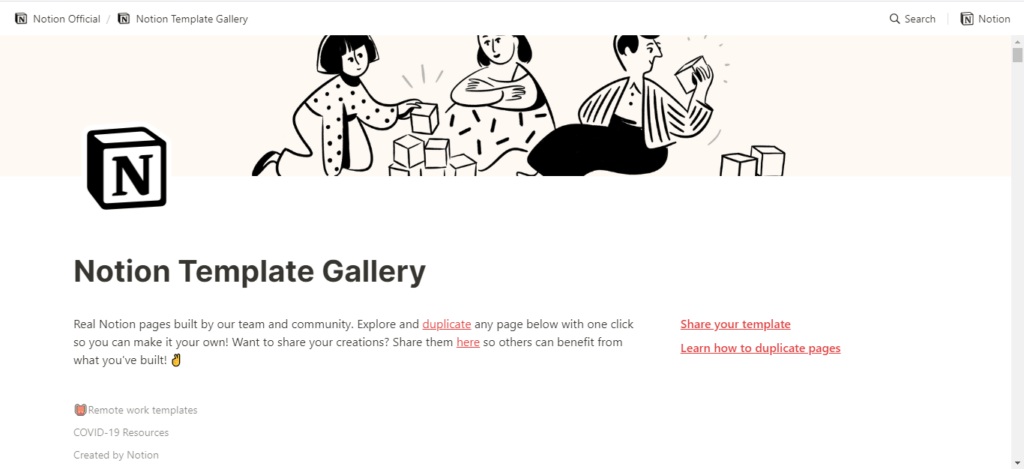Go to COVID-19 Resources section
The height and width of the screenshot is (469, 1024).
[x=121, y=433]
